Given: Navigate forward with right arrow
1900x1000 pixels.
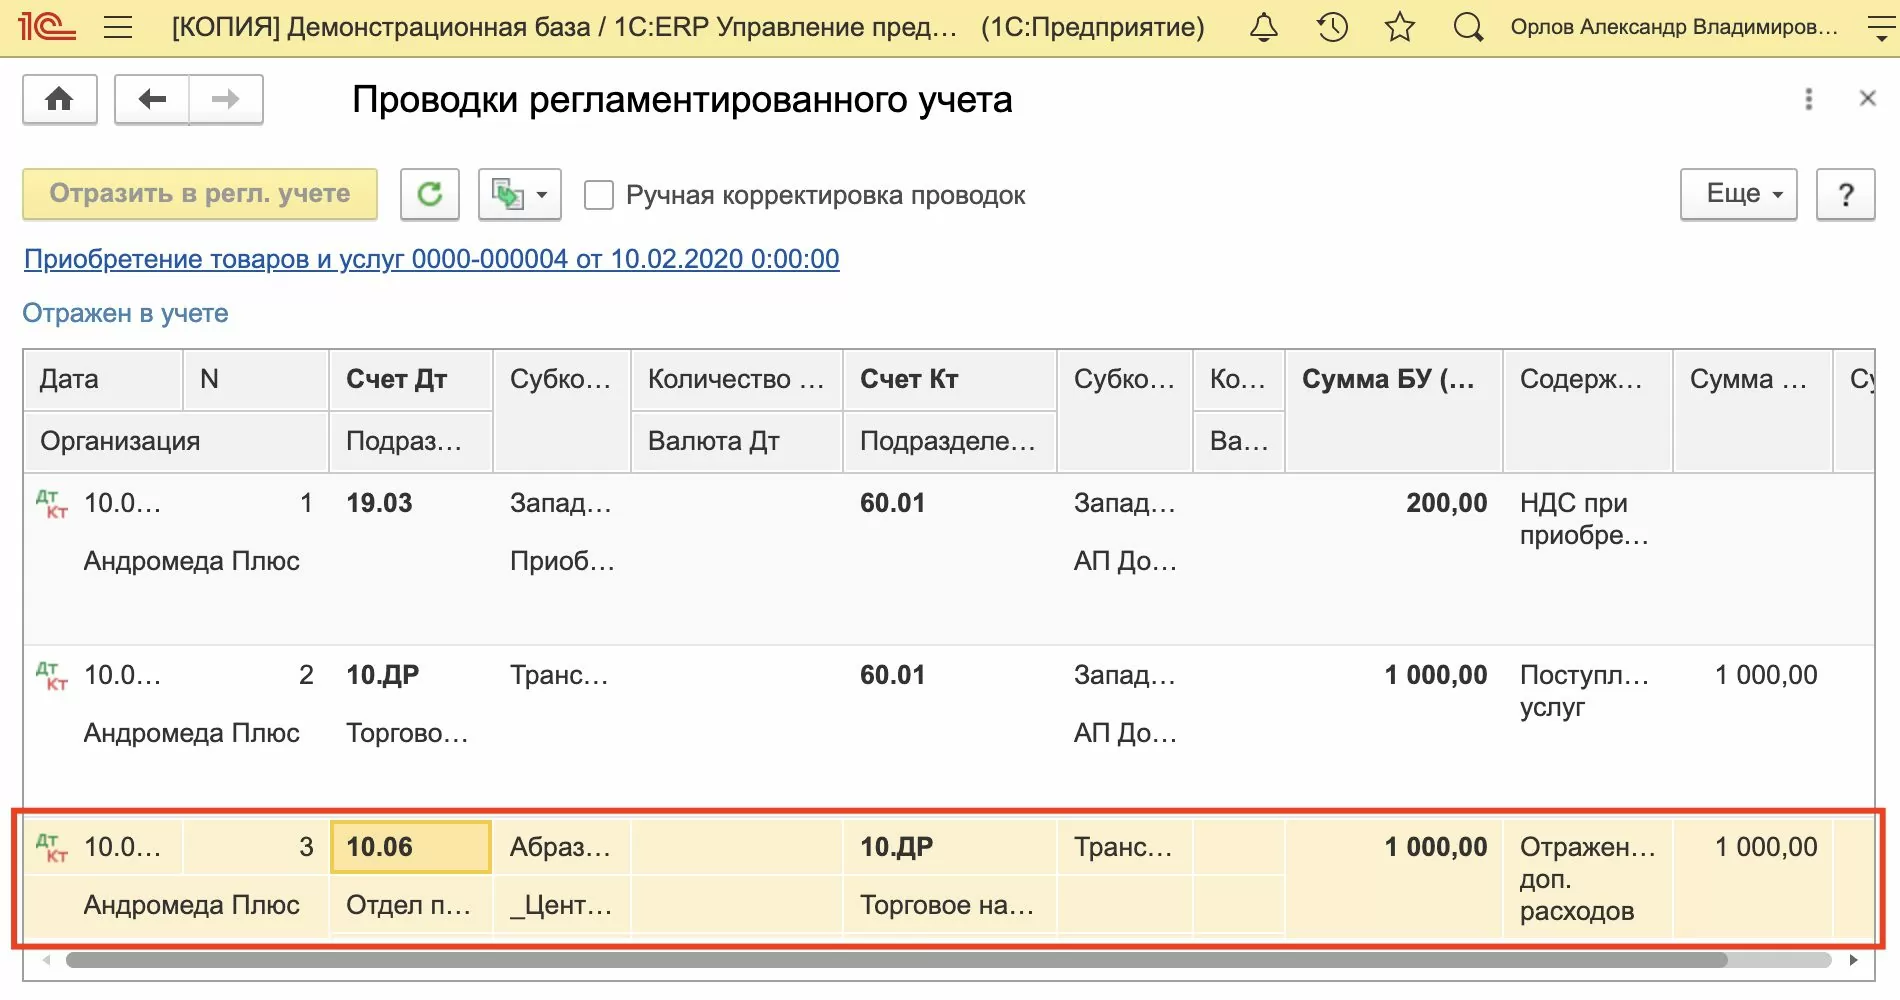Looking at the screenshot, I should click(x=226, y=99).
